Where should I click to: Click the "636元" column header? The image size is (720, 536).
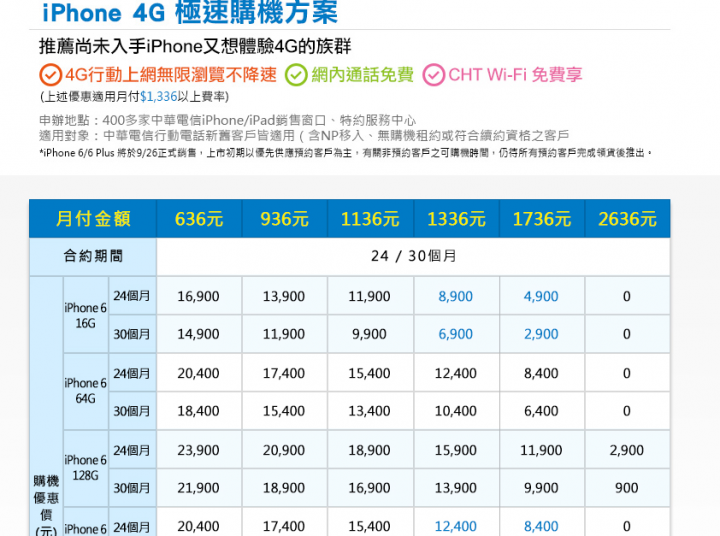click(199, 219)
